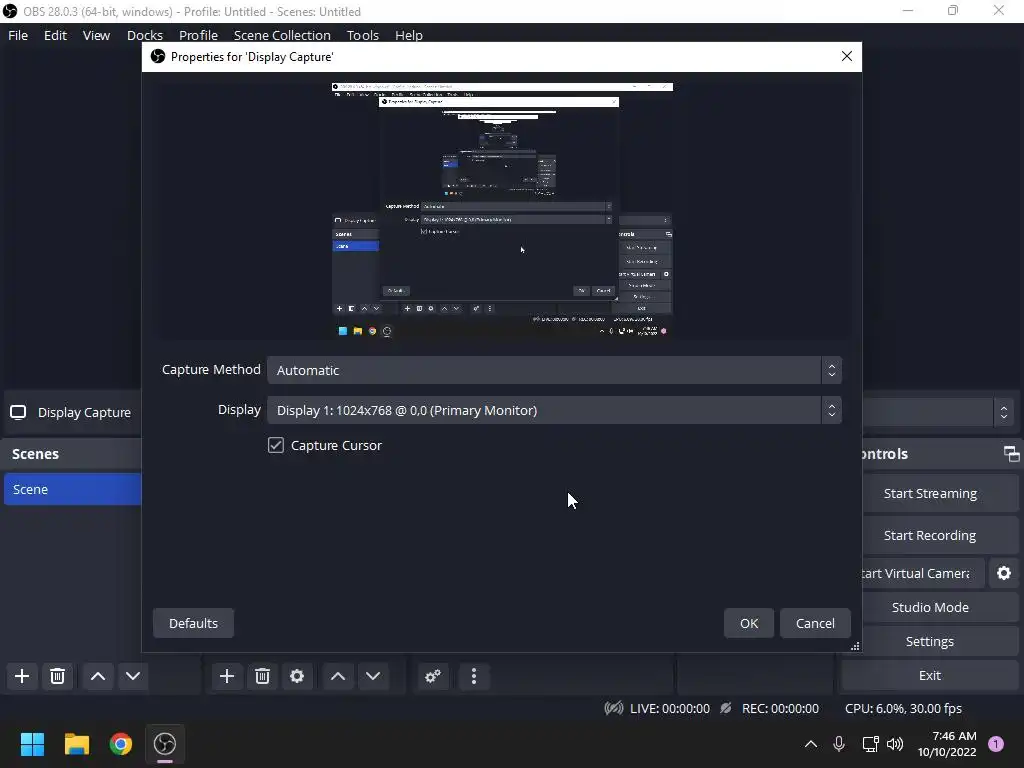Cancel the Display Capture properties
The width and height of the screenshot is (1024, 768).
815,623
